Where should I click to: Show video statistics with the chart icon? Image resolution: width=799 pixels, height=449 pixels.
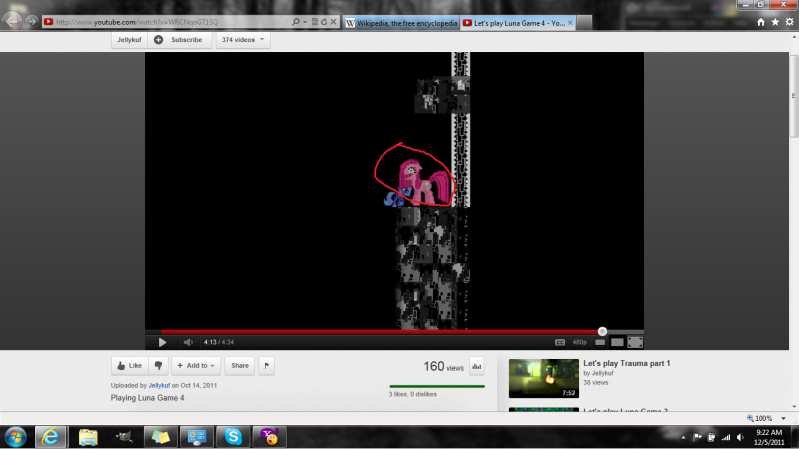(476, 366)
